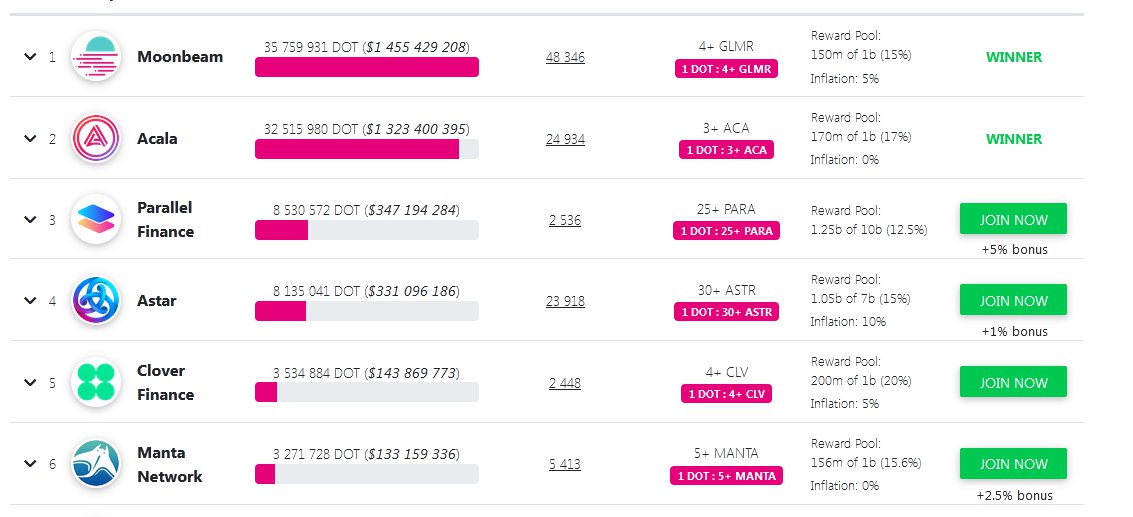Screen dimensions: 1133x517
Task: Click the Manta Network logo icon
Action: 96,464
